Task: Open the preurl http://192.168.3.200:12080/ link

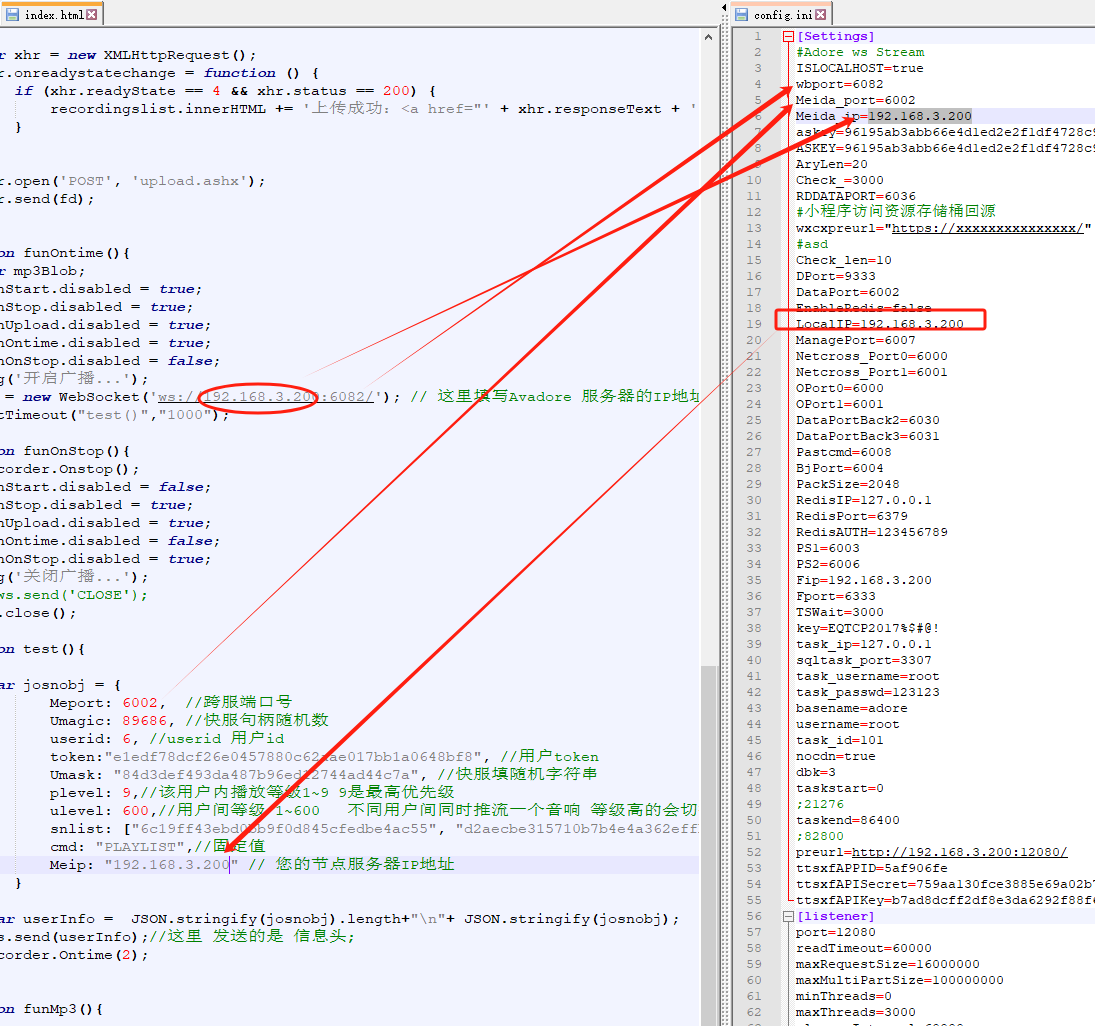Action: pos(959,851)
